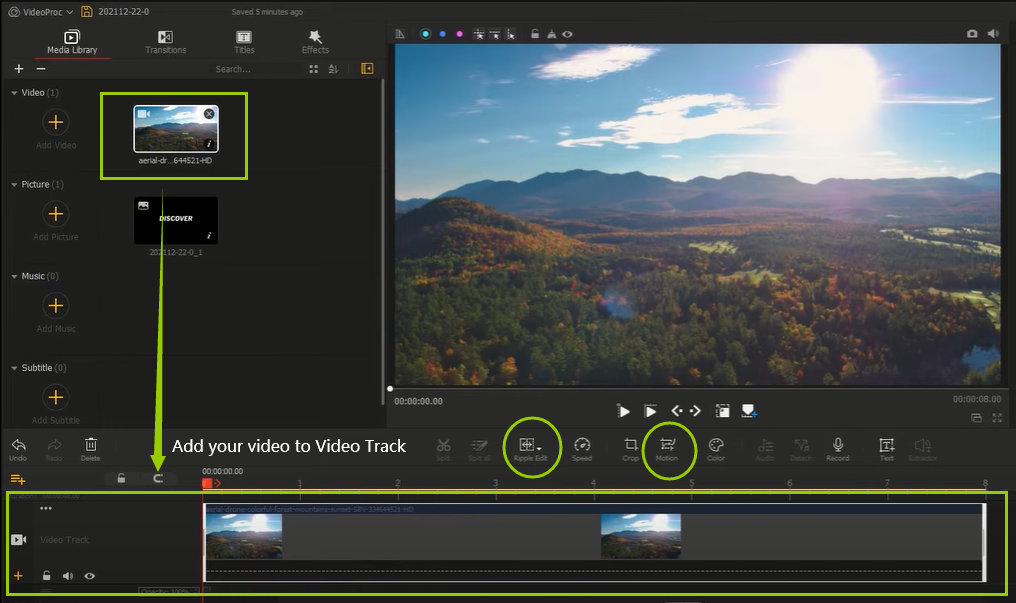Switch to the Effects tab
This screenshot has width=1016, height=603.
coord(315,42)
